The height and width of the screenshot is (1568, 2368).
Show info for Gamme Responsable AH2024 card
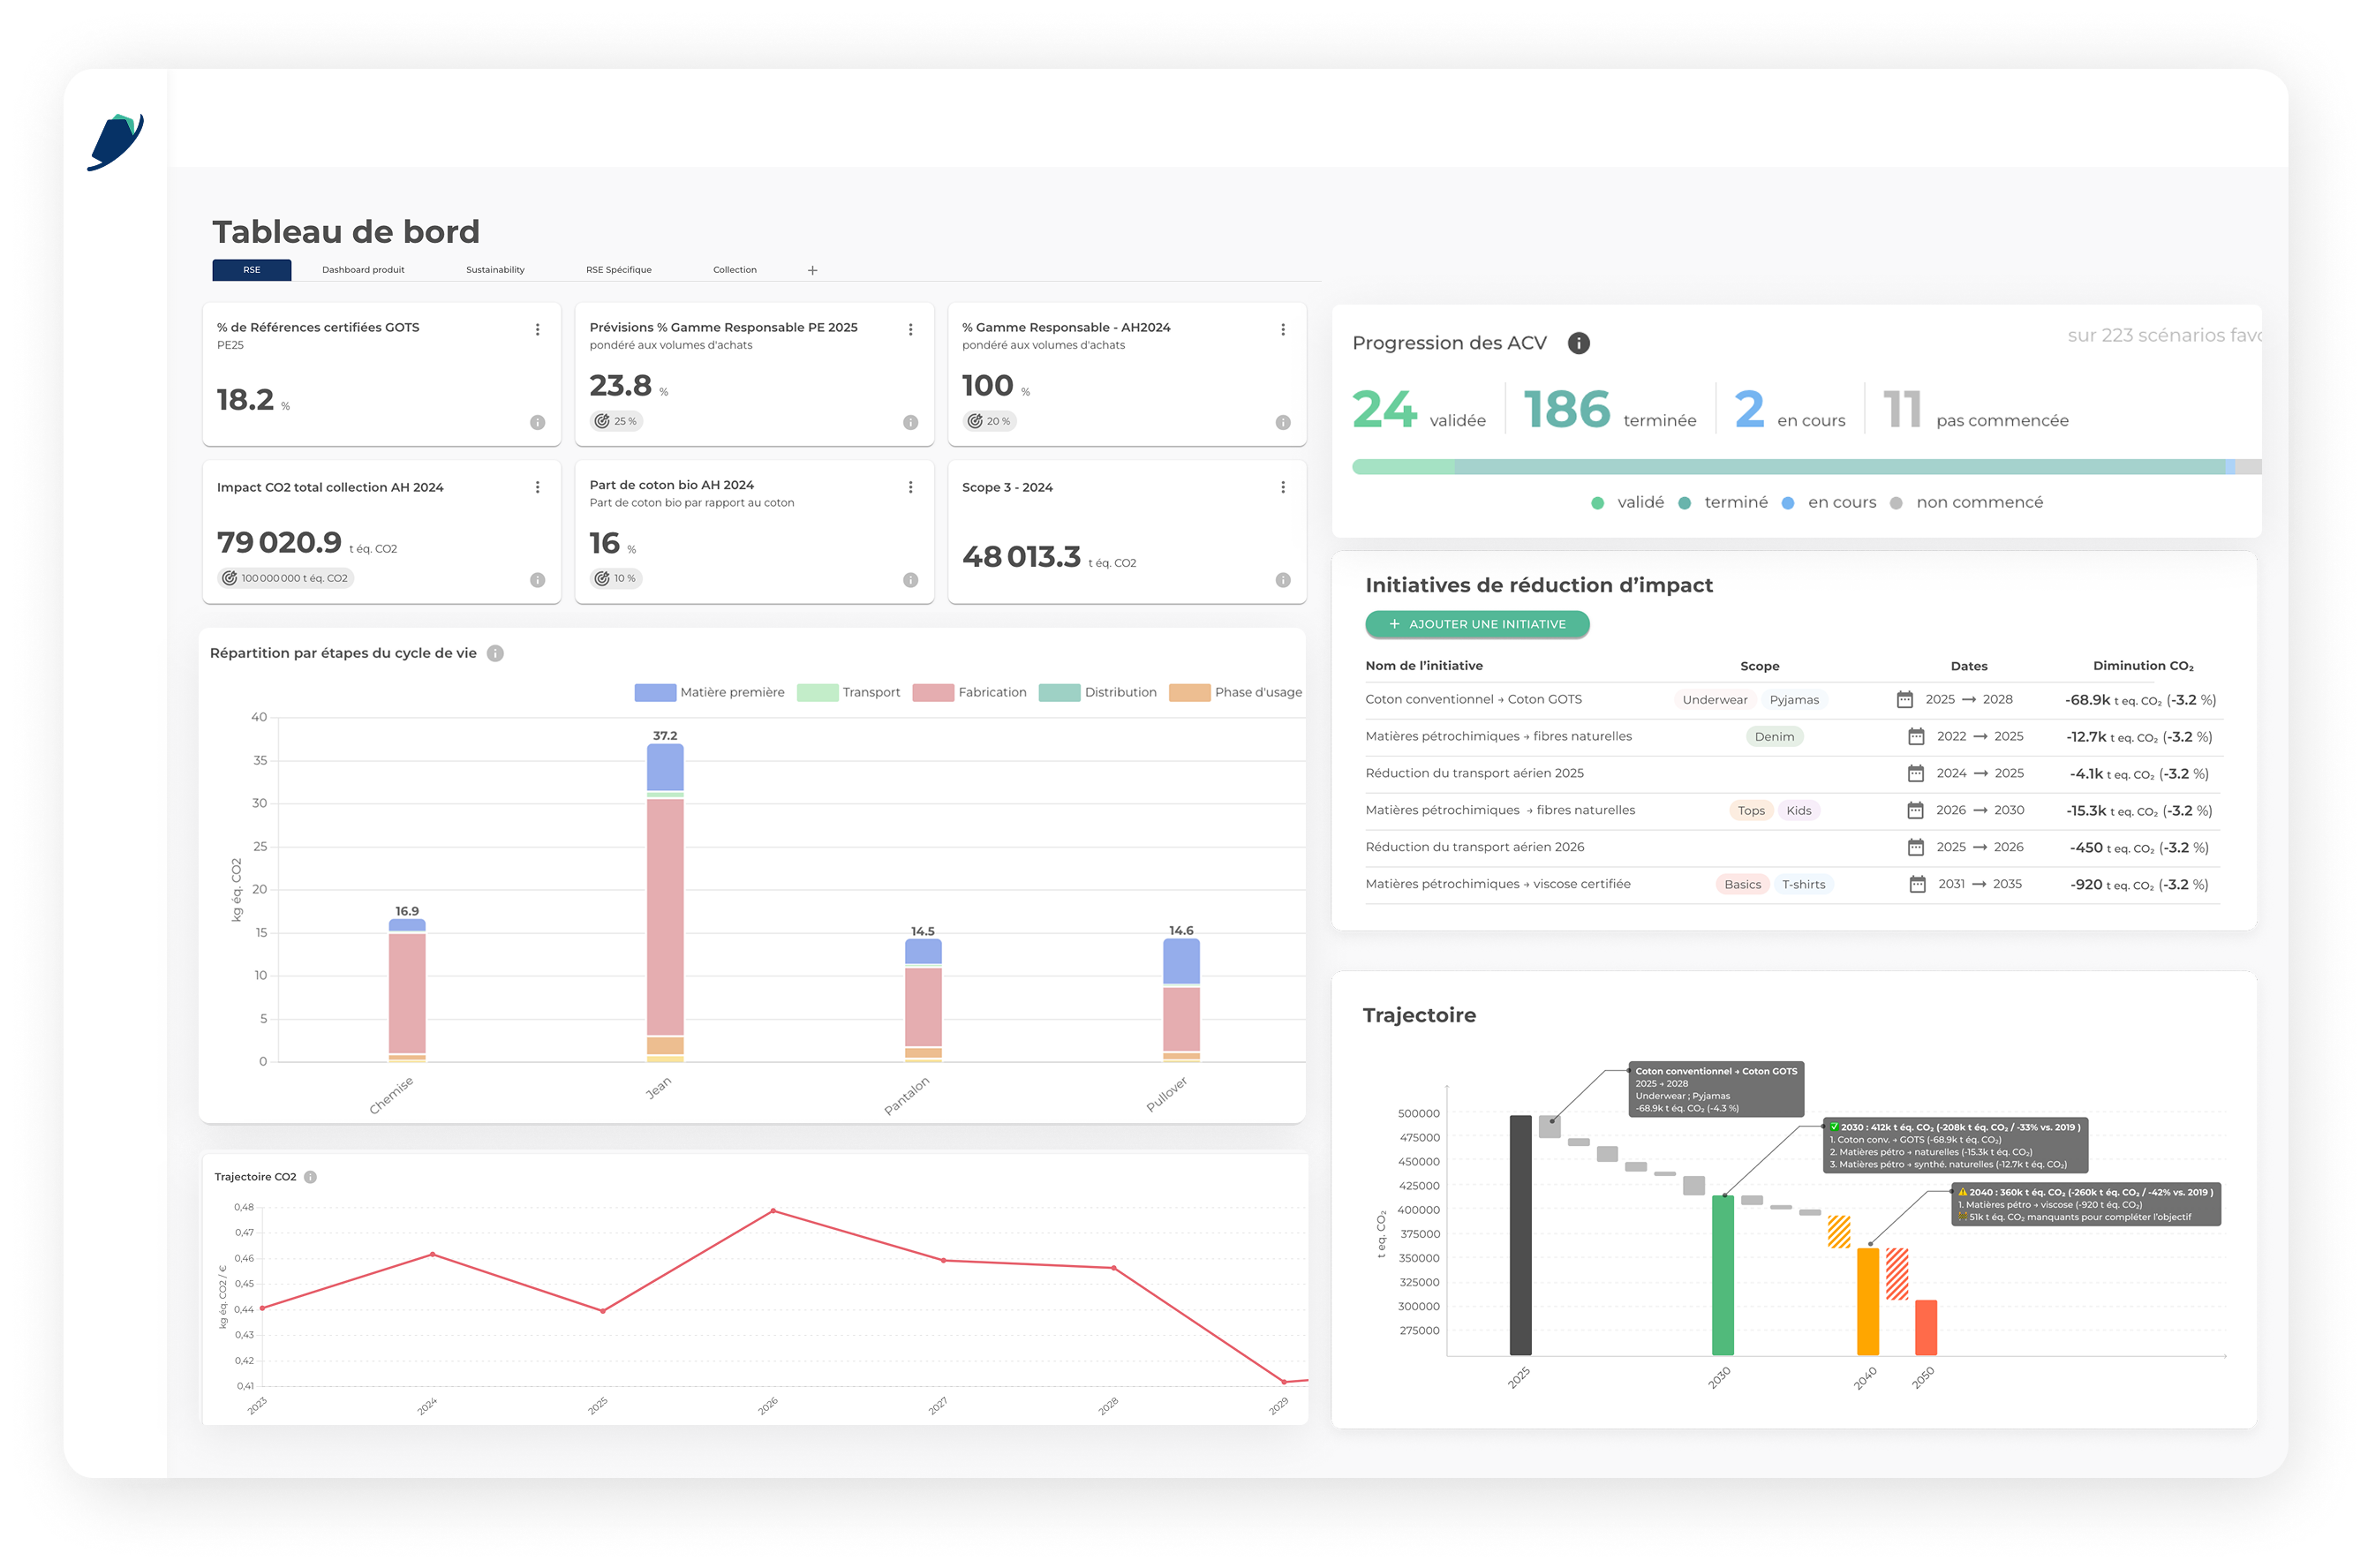tap(1284, 423)
